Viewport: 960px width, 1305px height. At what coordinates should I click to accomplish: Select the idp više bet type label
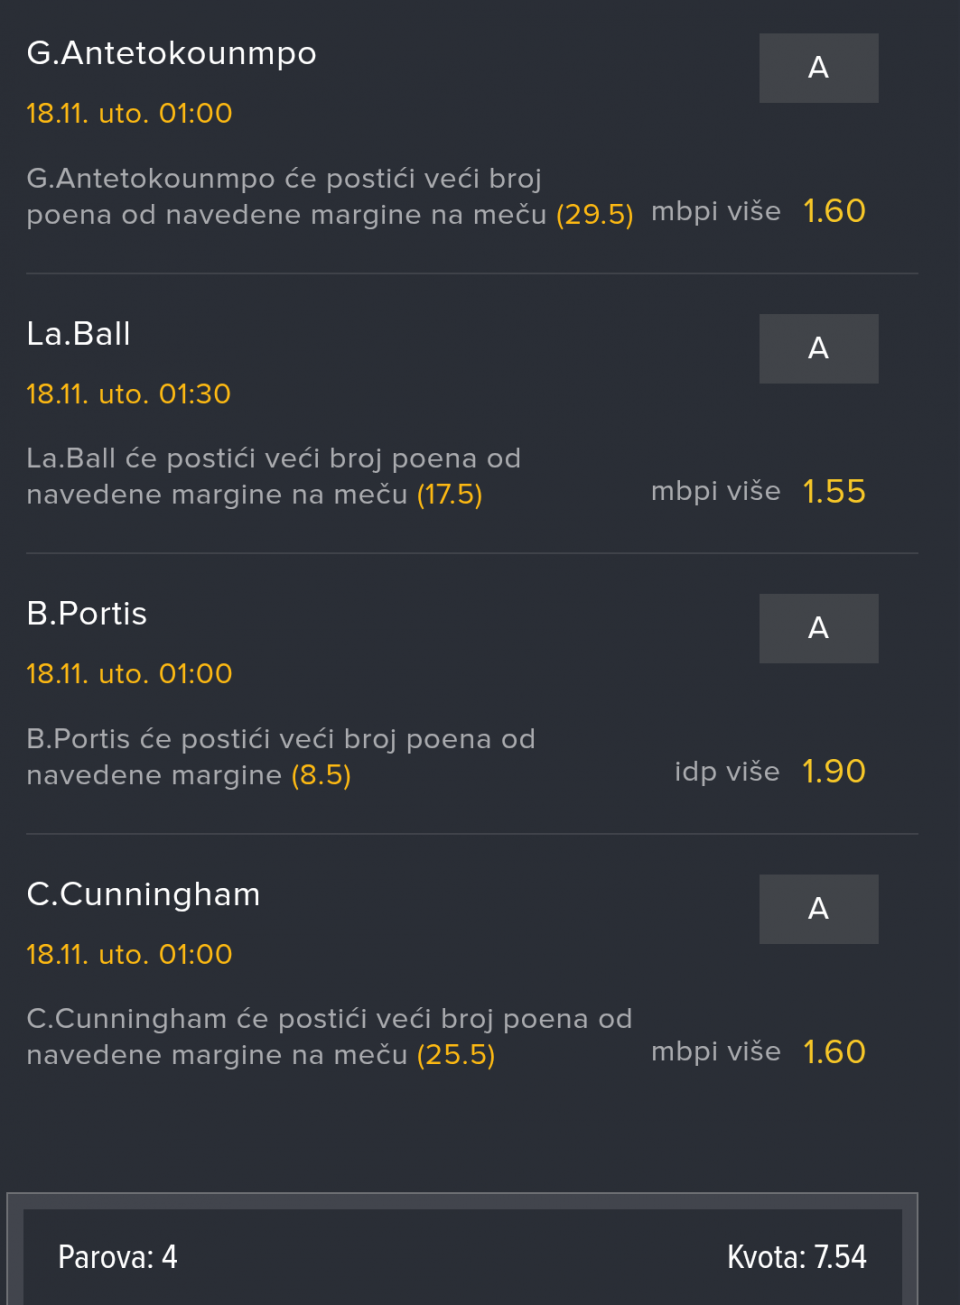[x=727, y=772]
